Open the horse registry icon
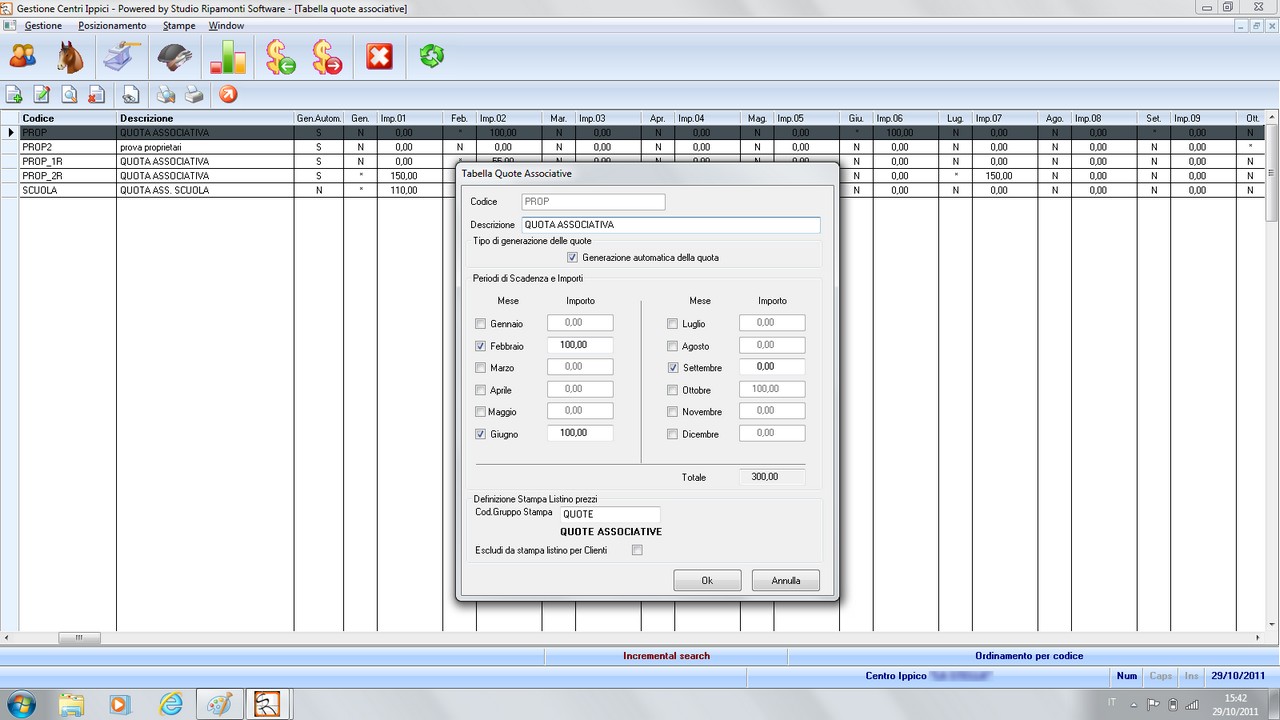Screen dimensions: 1280x720 coord(71,57)
